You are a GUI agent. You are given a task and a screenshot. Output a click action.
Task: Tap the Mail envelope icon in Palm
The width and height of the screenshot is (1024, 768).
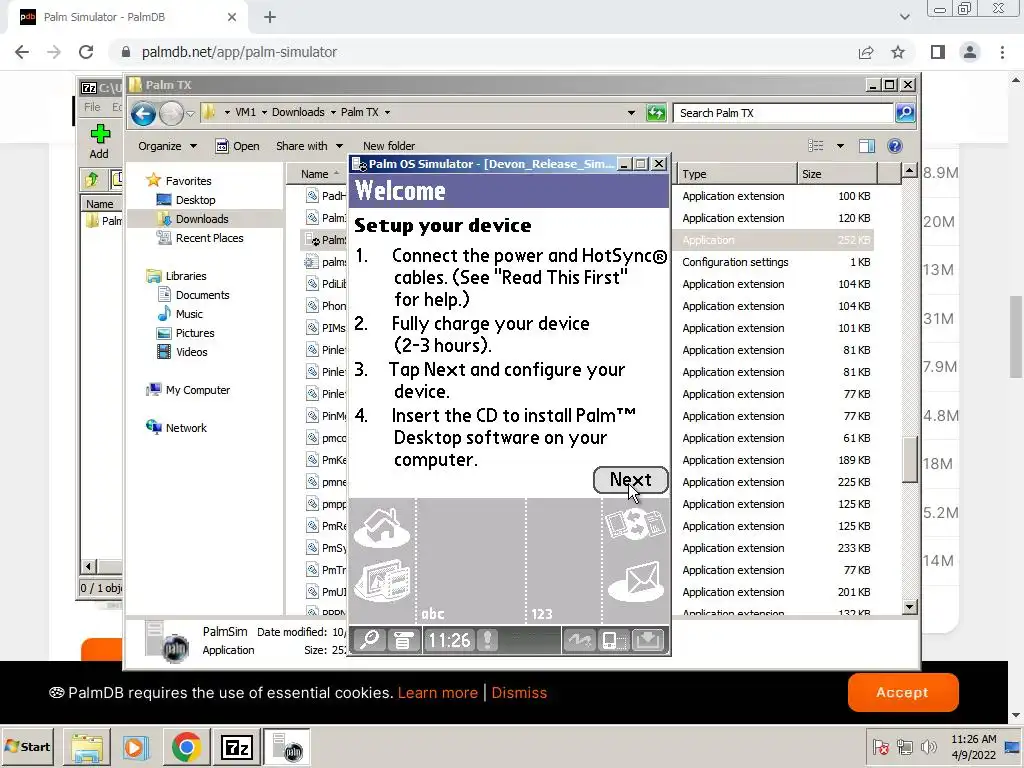[x=635, y=581]
